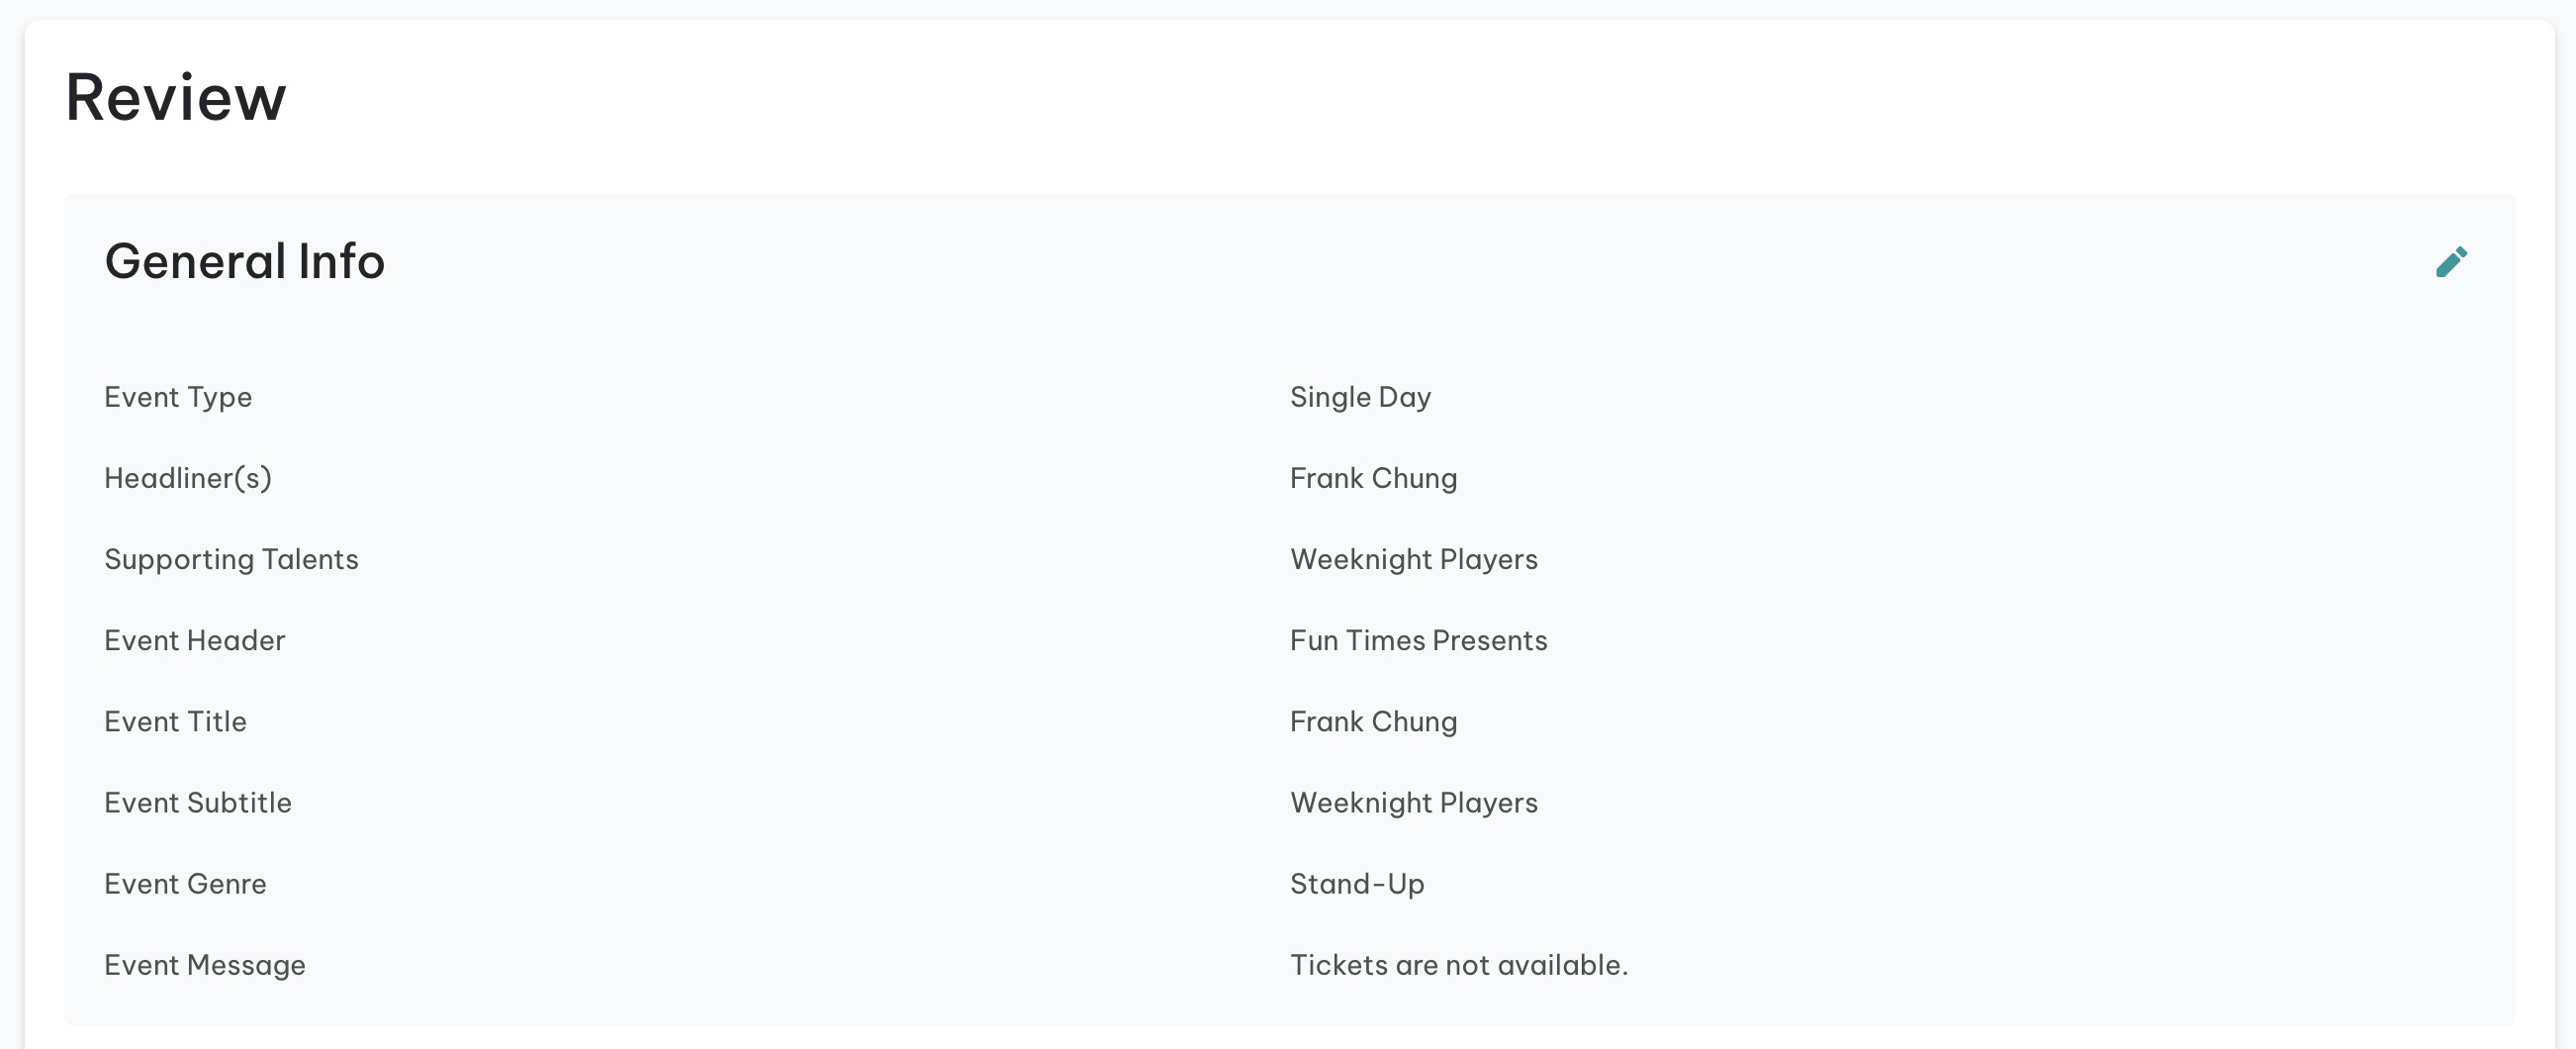
Task: Click the Event Header label
Action: click(195, 640)
